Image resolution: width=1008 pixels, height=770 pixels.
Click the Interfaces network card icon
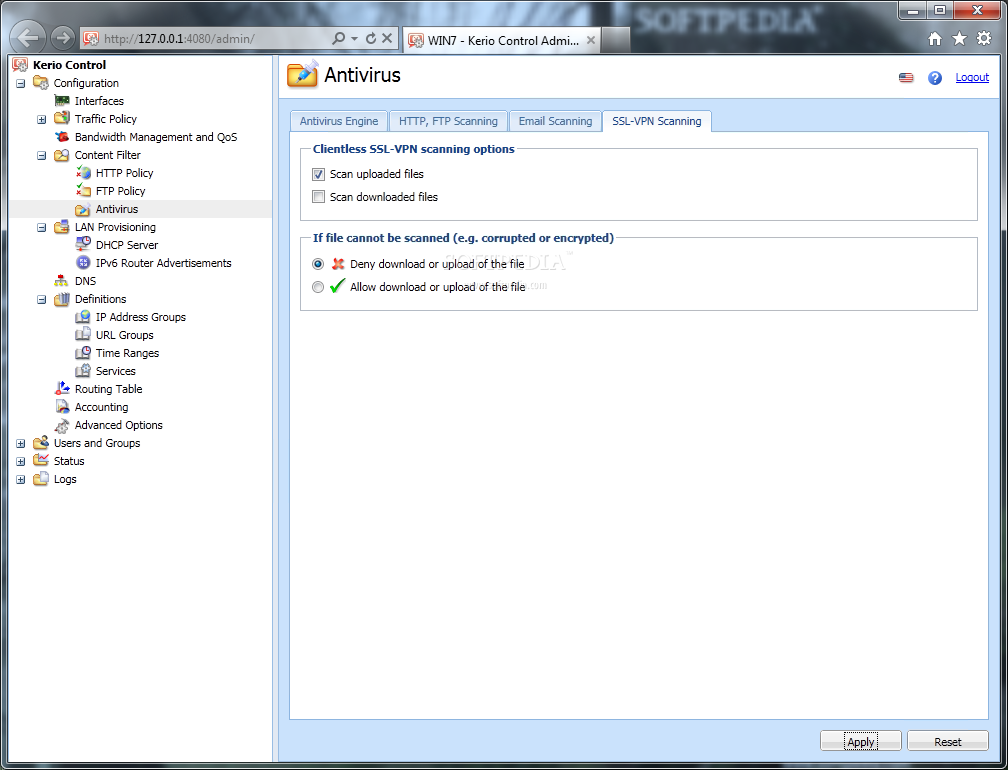tap(62, 101)
